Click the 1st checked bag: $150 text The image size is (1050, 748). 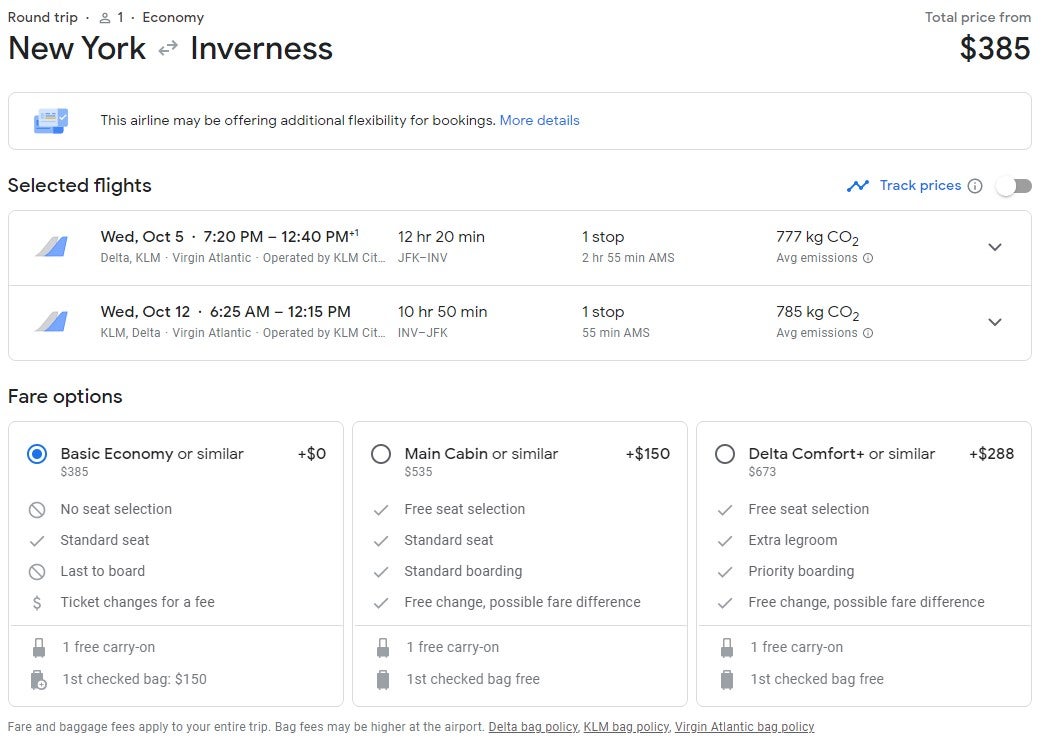click(x=135, y=680)
